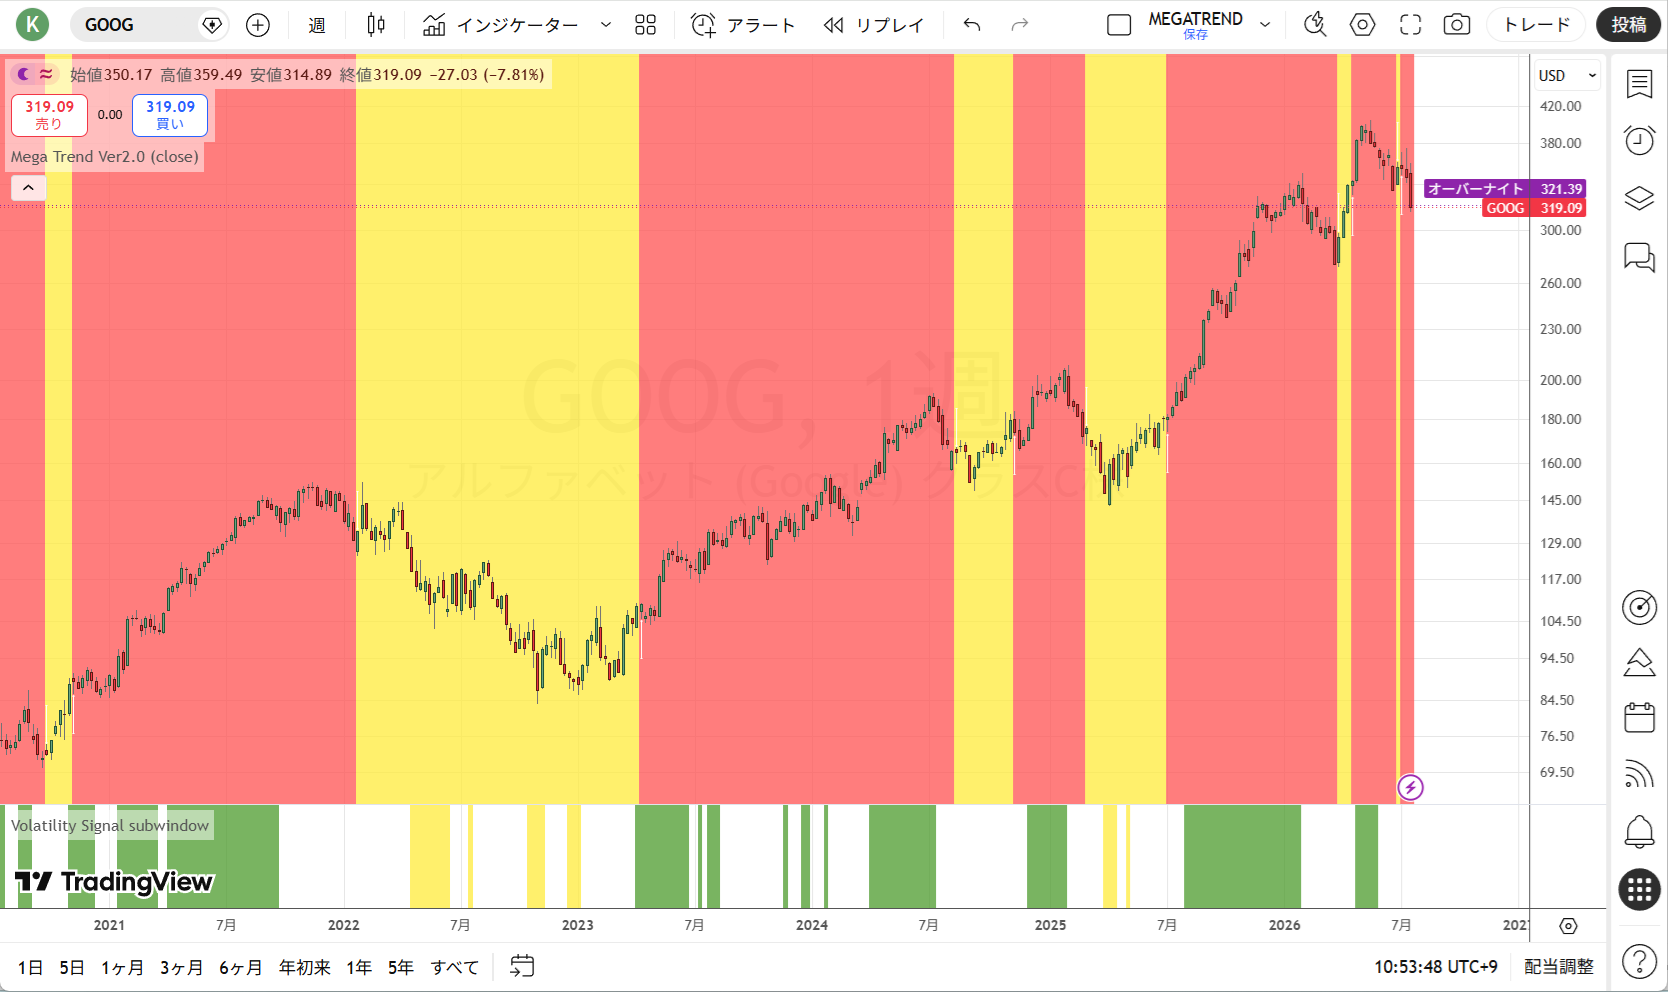Select the 5年 time range tab
1668x992 pixels.
coord(400,967)
